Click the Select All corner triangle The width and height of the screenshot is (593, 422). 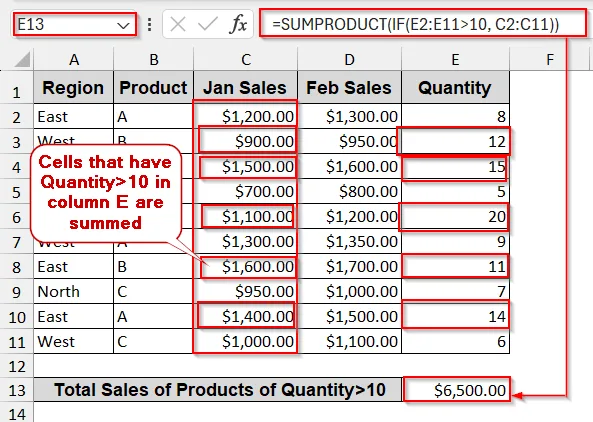(23, 60)
